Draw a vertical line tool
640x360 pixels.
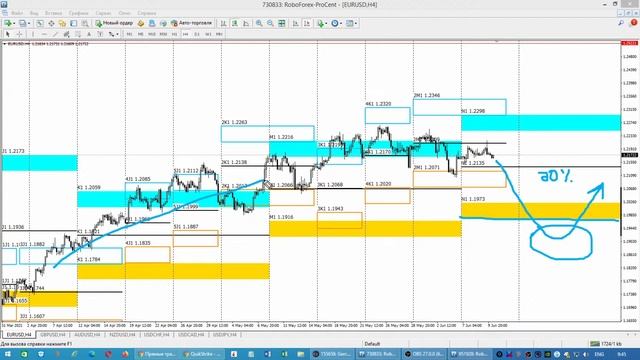33,34
